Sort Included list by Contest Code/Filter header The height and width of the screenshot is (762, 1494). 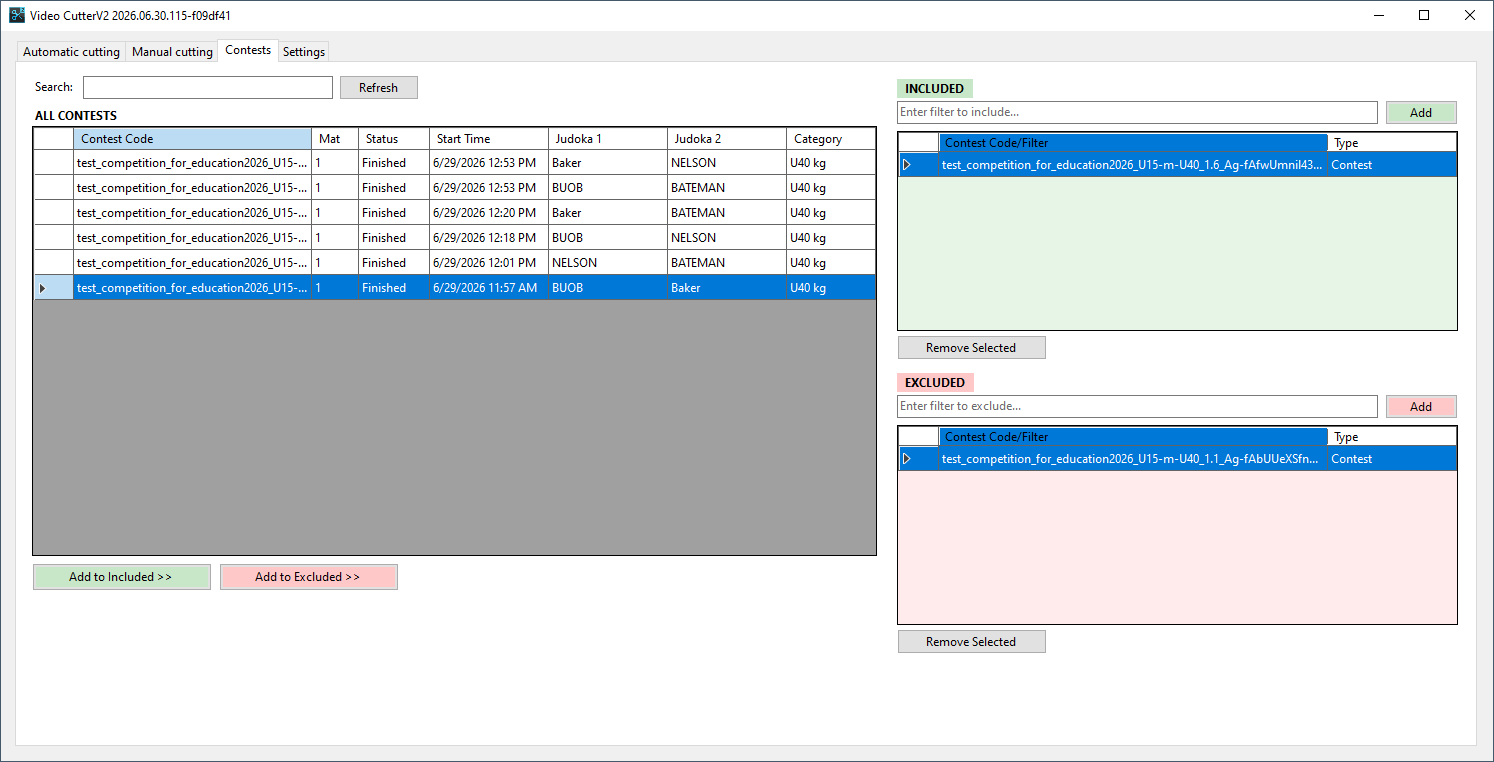point(1133,143)
